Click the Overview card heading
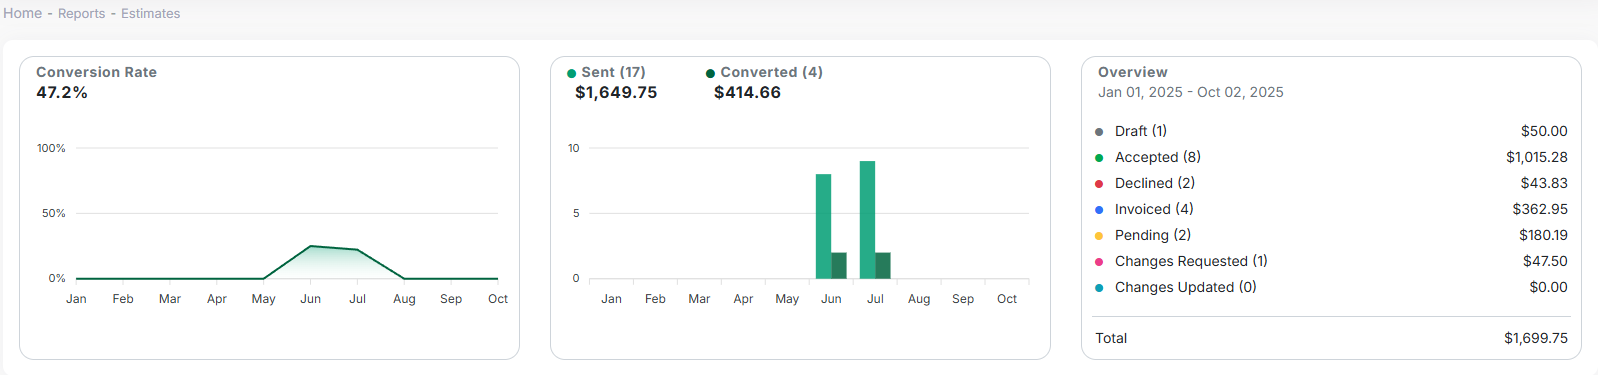Screen dimensions: 1598x375 click(x=1132, y=72)
